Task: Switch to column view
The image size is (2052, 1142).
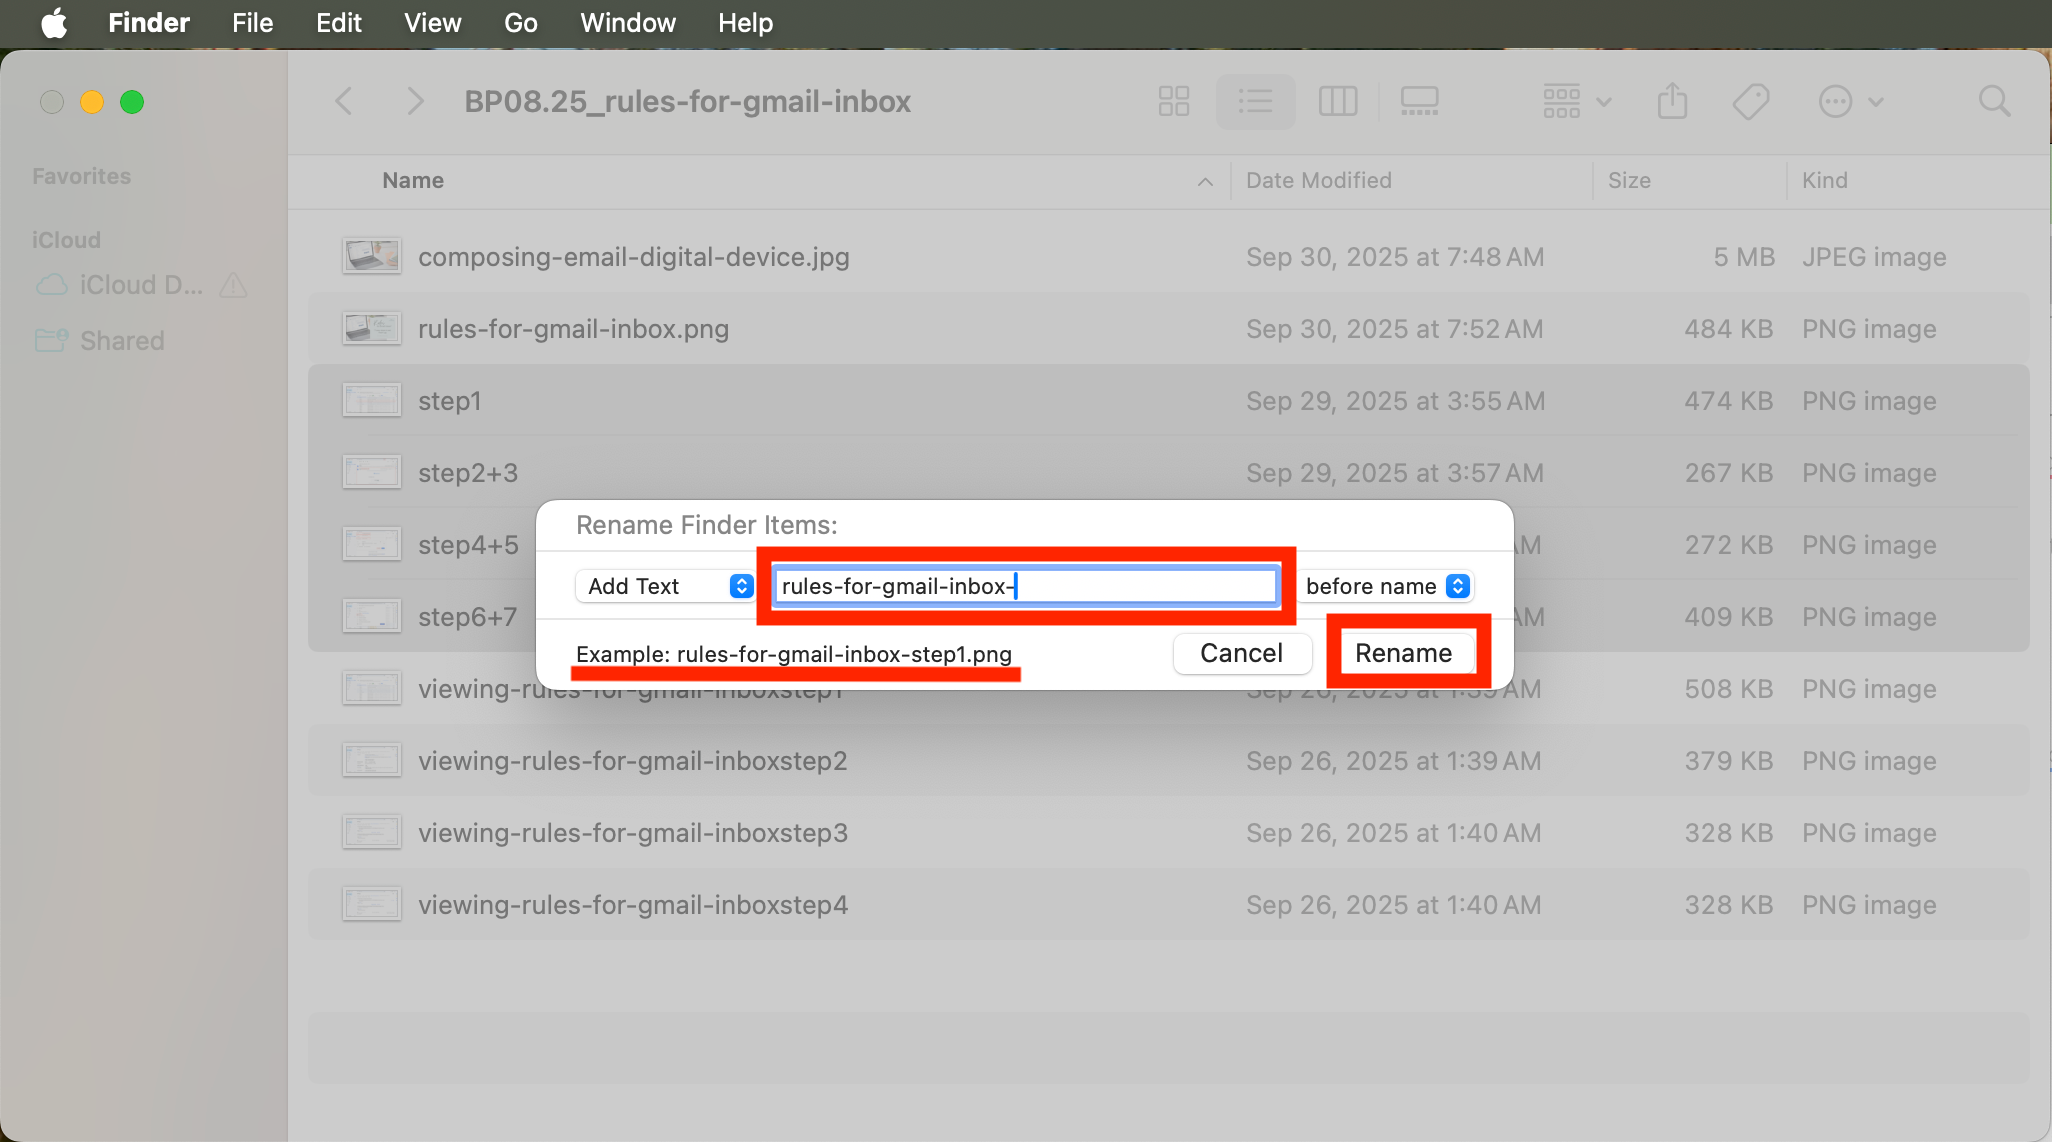Action: 1337,101
